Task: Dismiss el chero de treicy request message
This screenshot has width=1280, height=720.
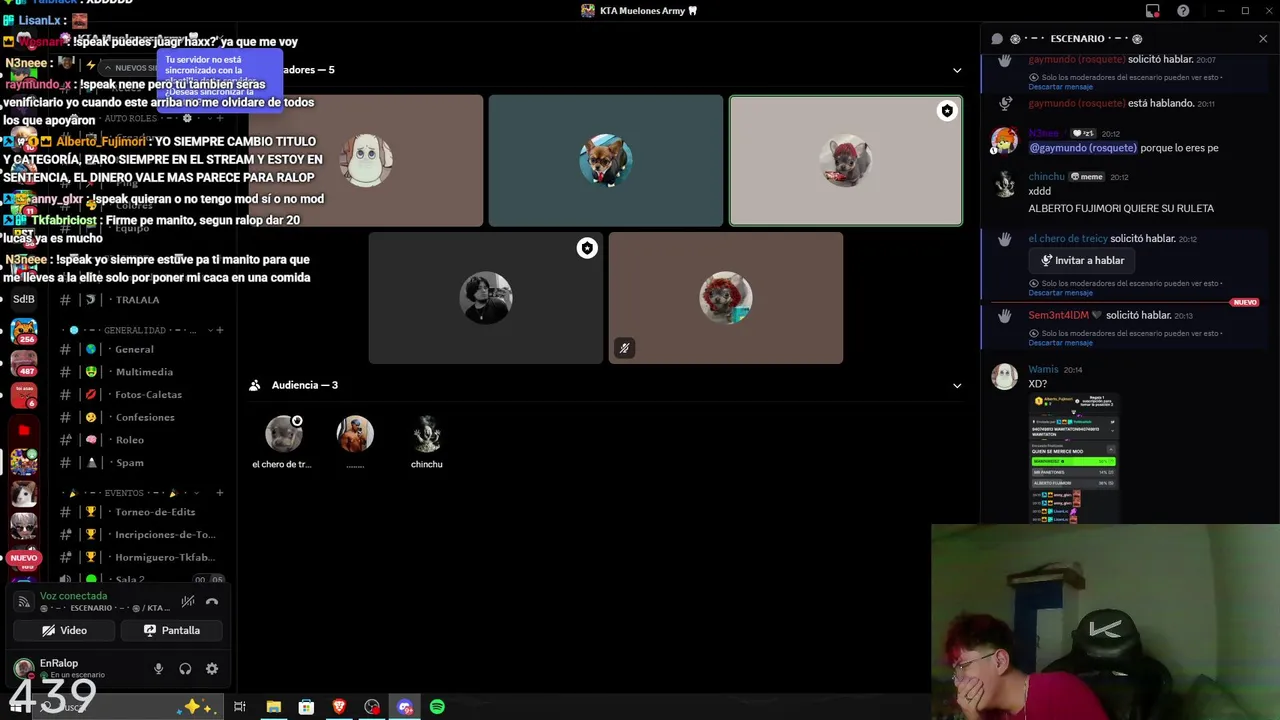Action: coord(1060,293)
